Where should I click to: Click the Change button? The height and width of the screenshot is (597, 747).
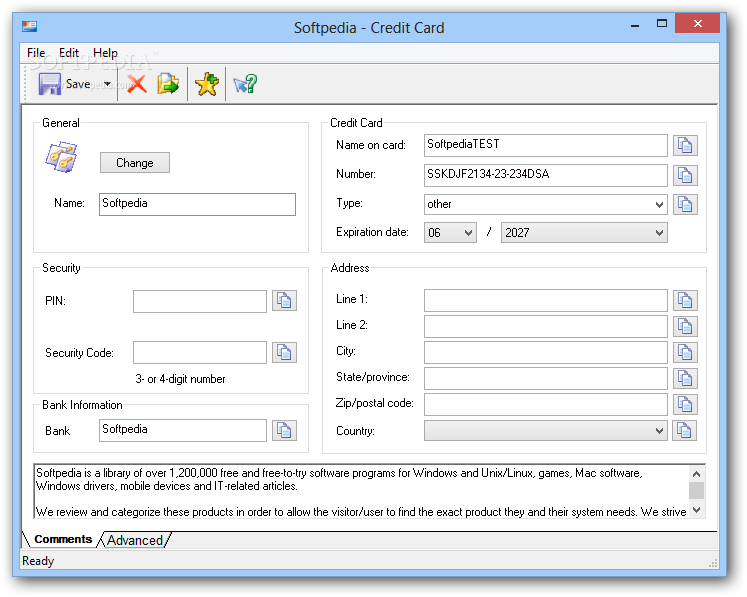click(x=135, y=162)
